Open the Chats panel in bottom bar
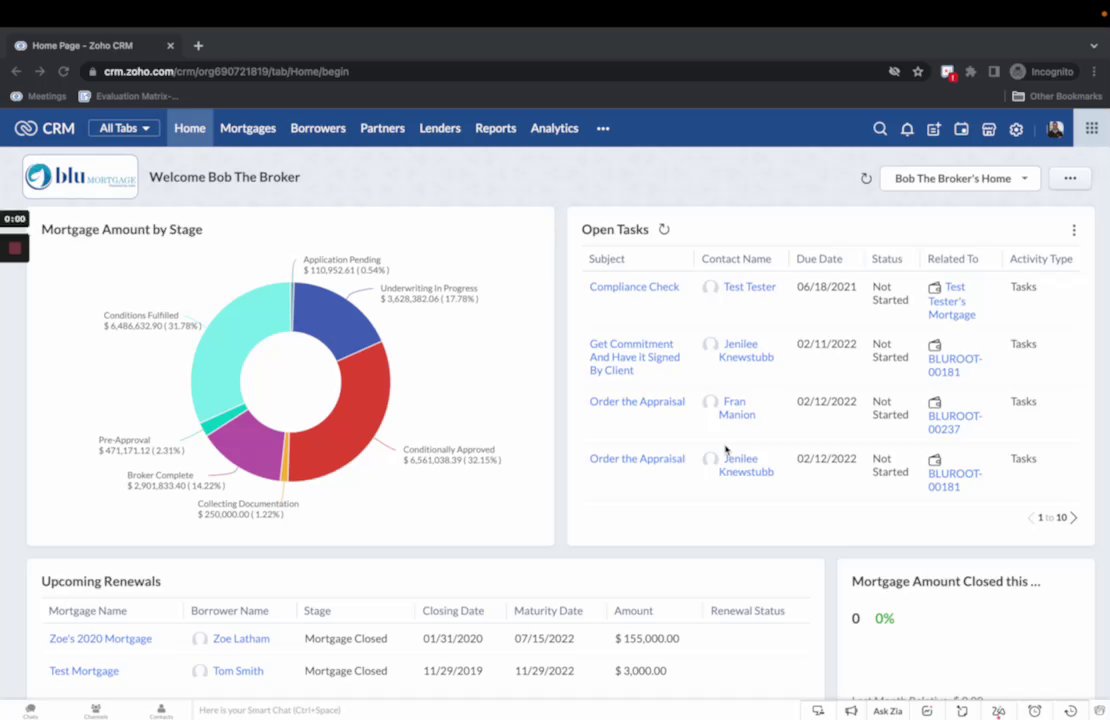The height and width of the screenshot is (720, 1110). click(30, 710)
